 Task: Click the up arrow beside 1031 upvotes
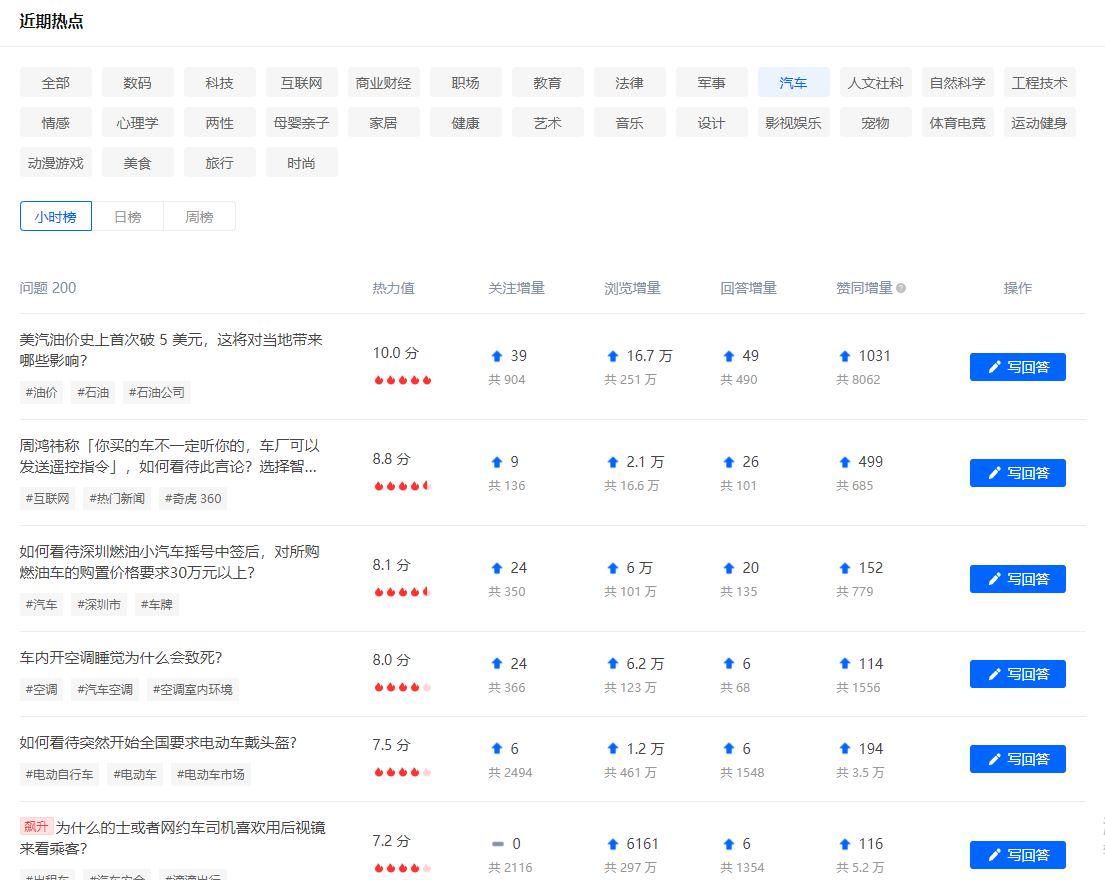coord(845,356)
